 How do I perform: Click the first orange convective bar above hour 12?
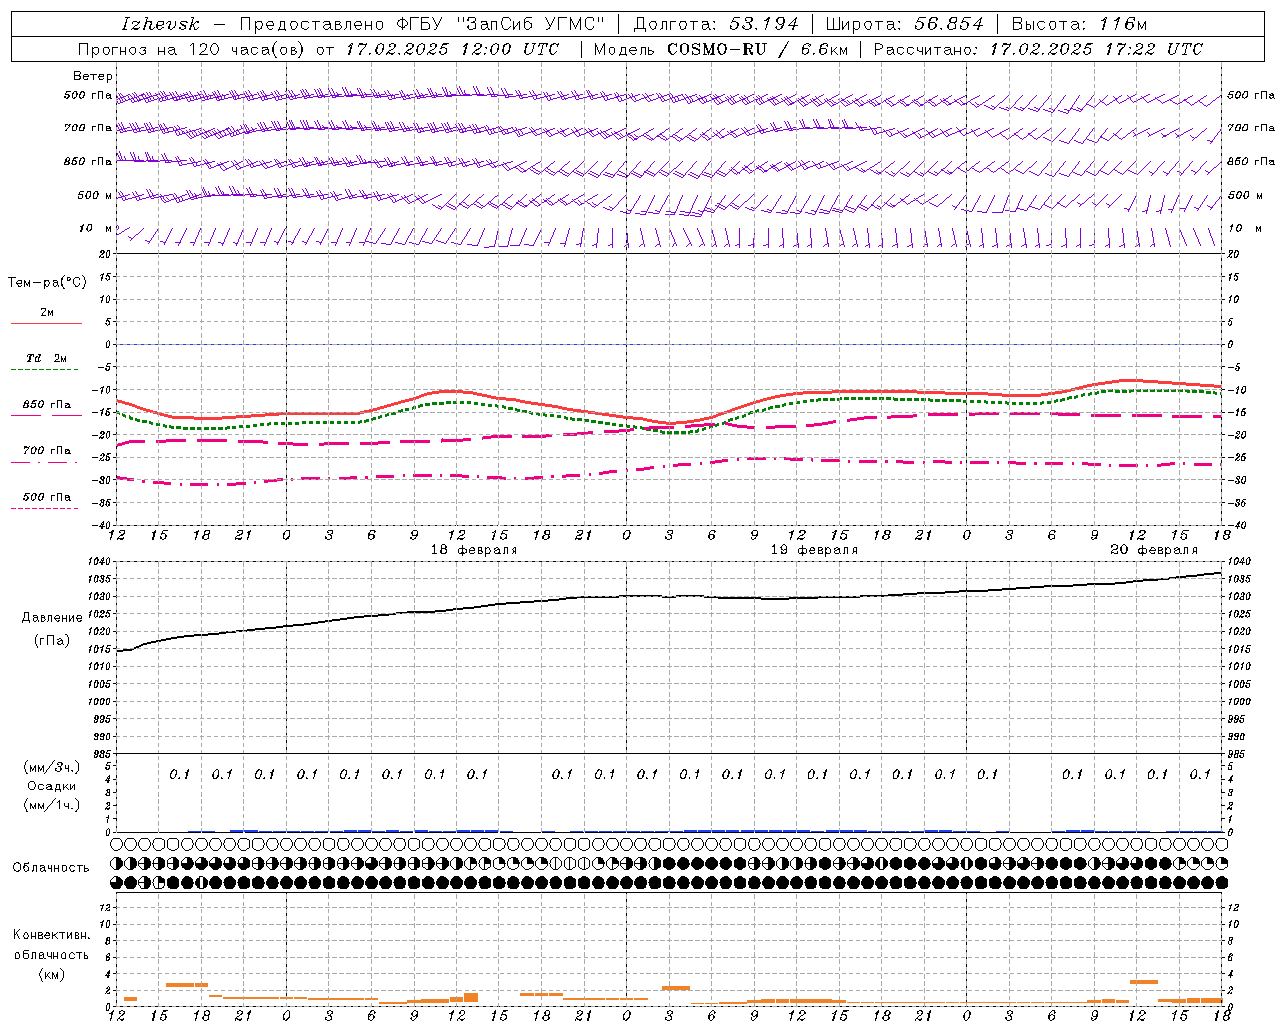(130, 999)
